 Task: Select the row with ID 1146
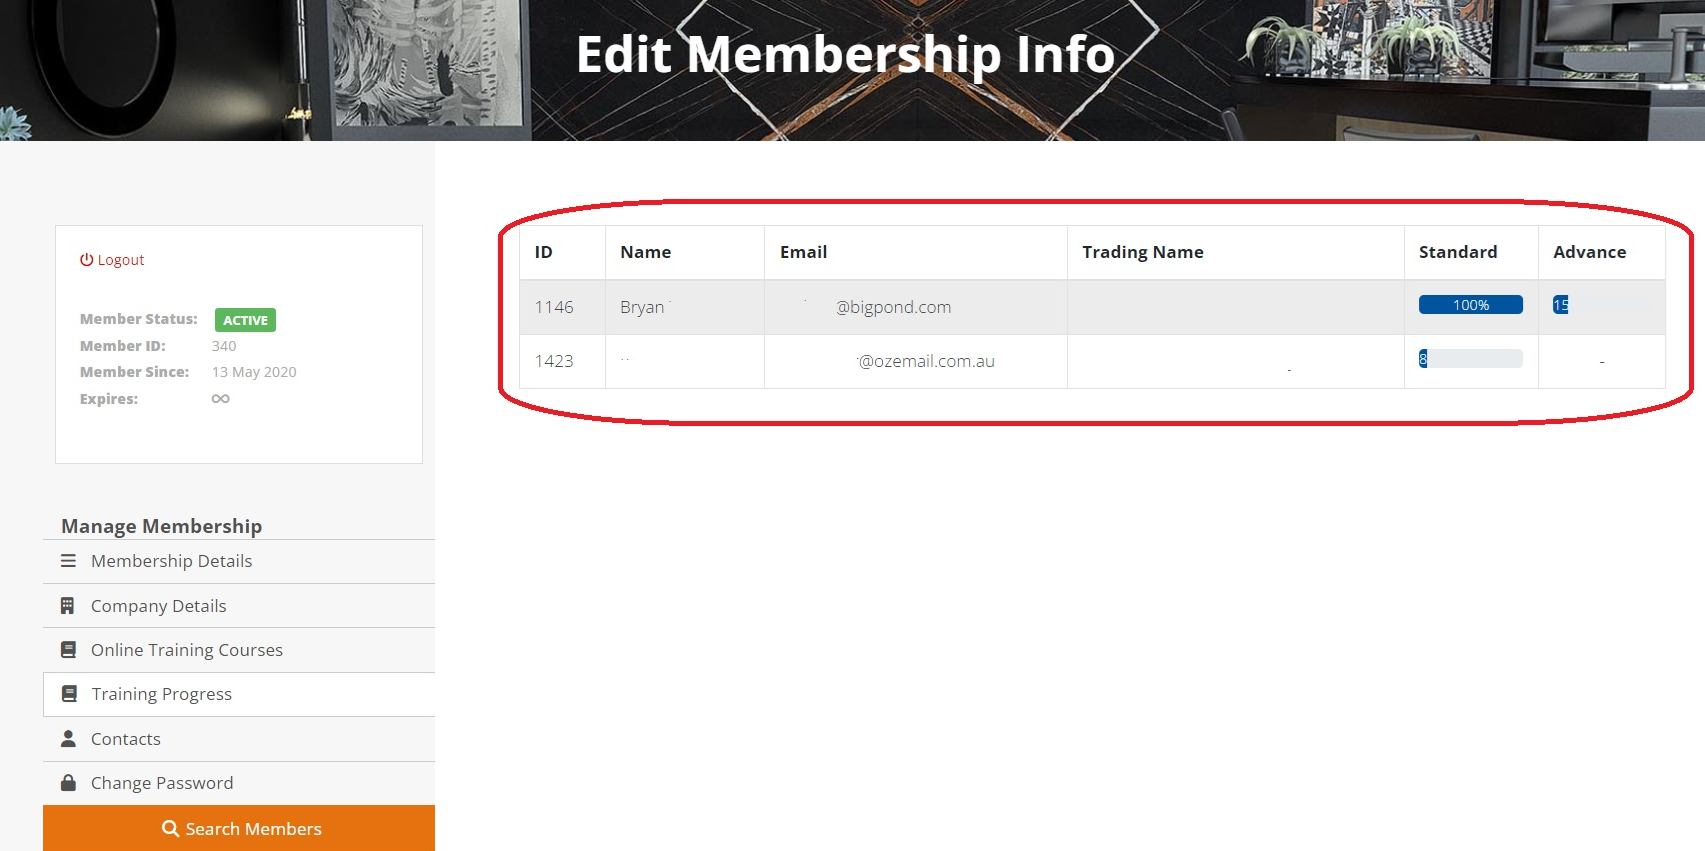[554, 307]
